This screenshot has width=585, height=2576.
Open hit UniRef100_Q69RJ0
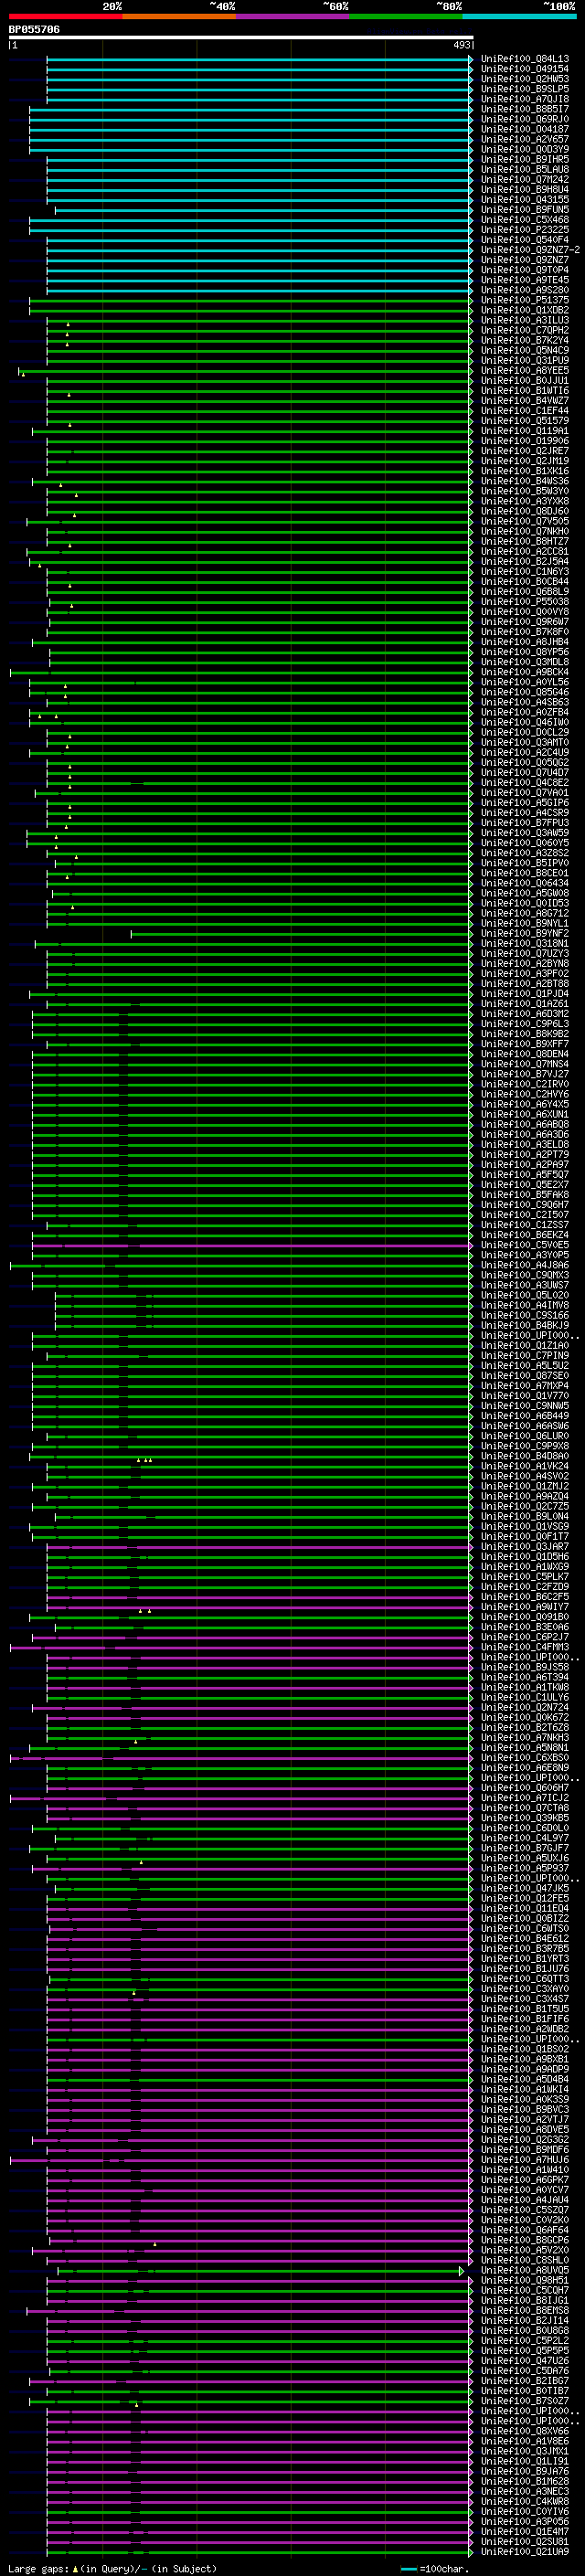tap(525, 119)
